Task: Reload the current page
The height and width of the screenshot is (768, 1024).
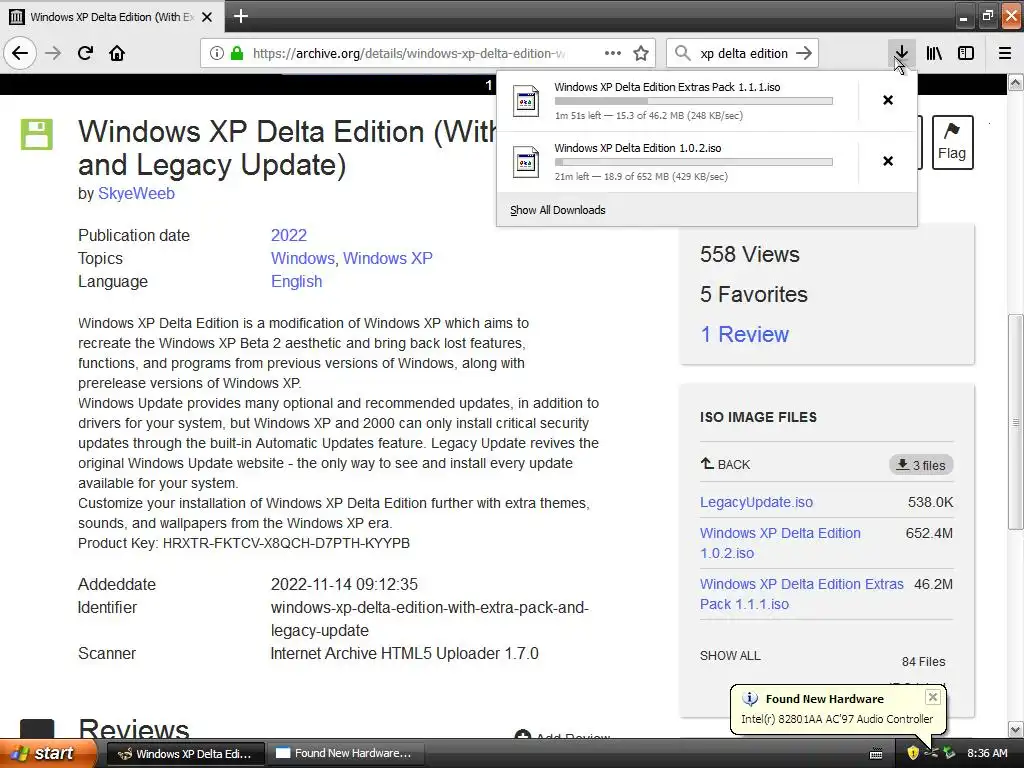Action: 85,53
